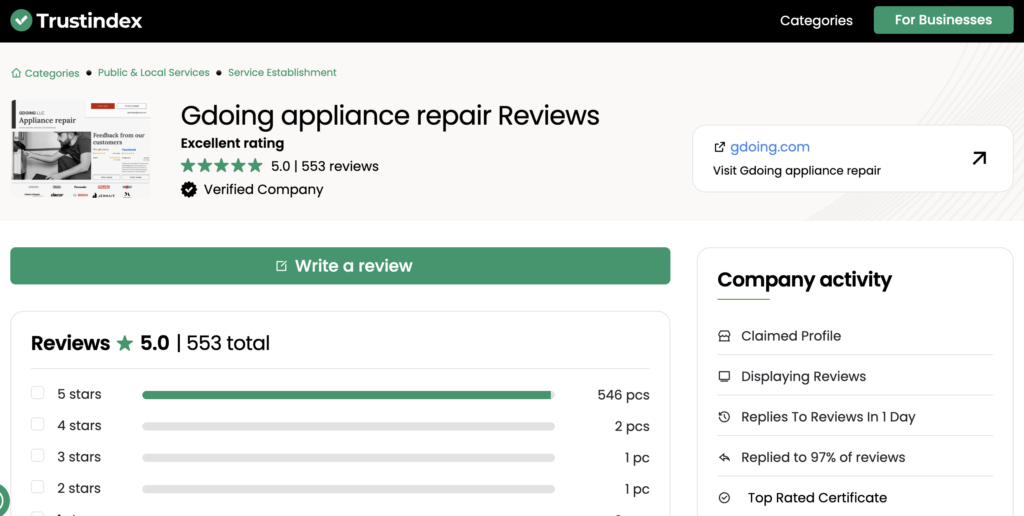Check the 5 stars filter checkbox
Screen dimensions: 1024x516
(38, 393)
